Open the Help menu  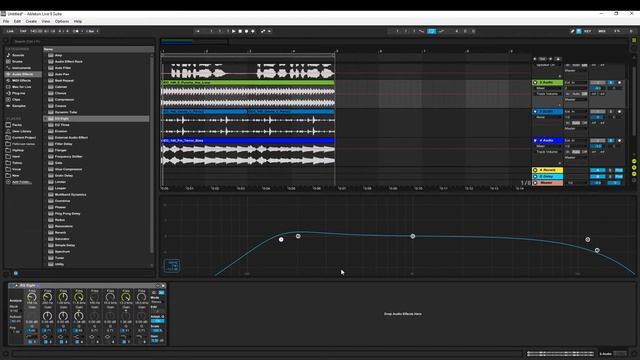(x=78, y=21)
